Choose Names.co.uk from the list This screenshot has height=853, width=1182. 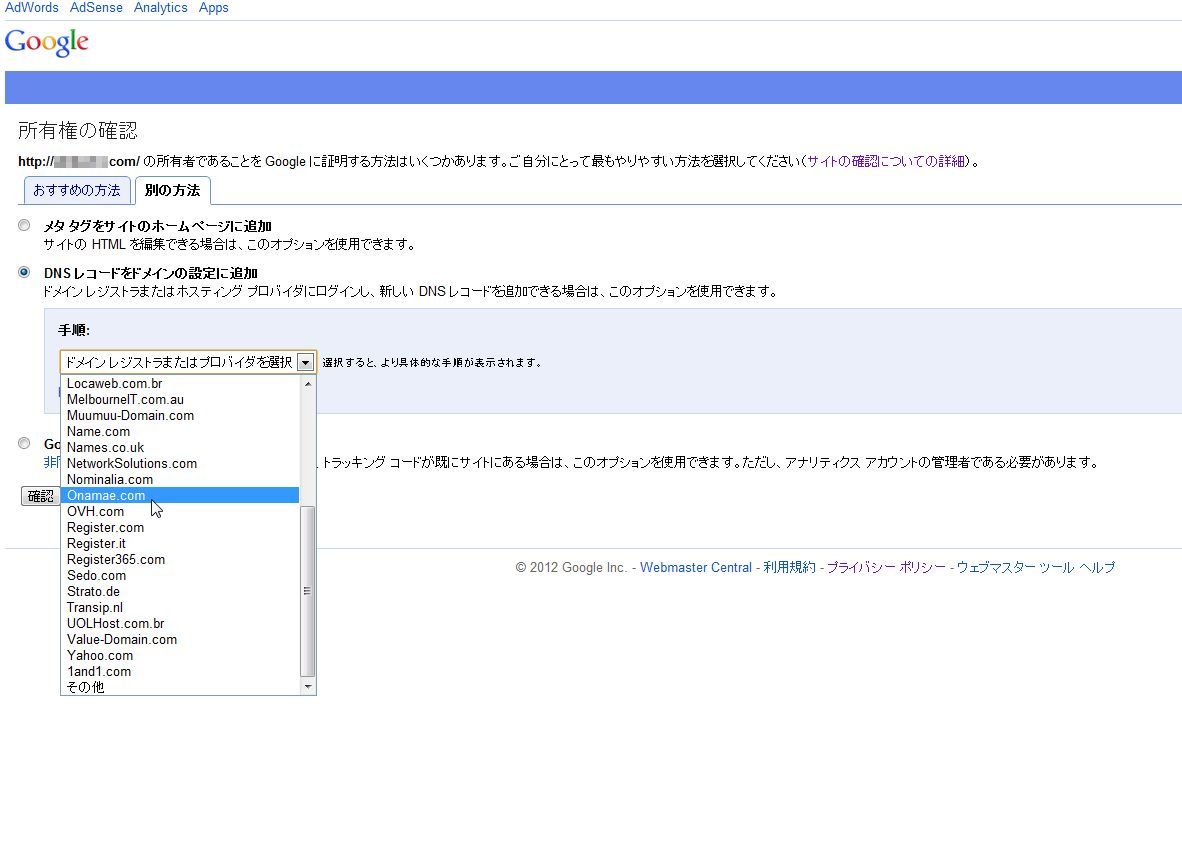pos(179,448)
